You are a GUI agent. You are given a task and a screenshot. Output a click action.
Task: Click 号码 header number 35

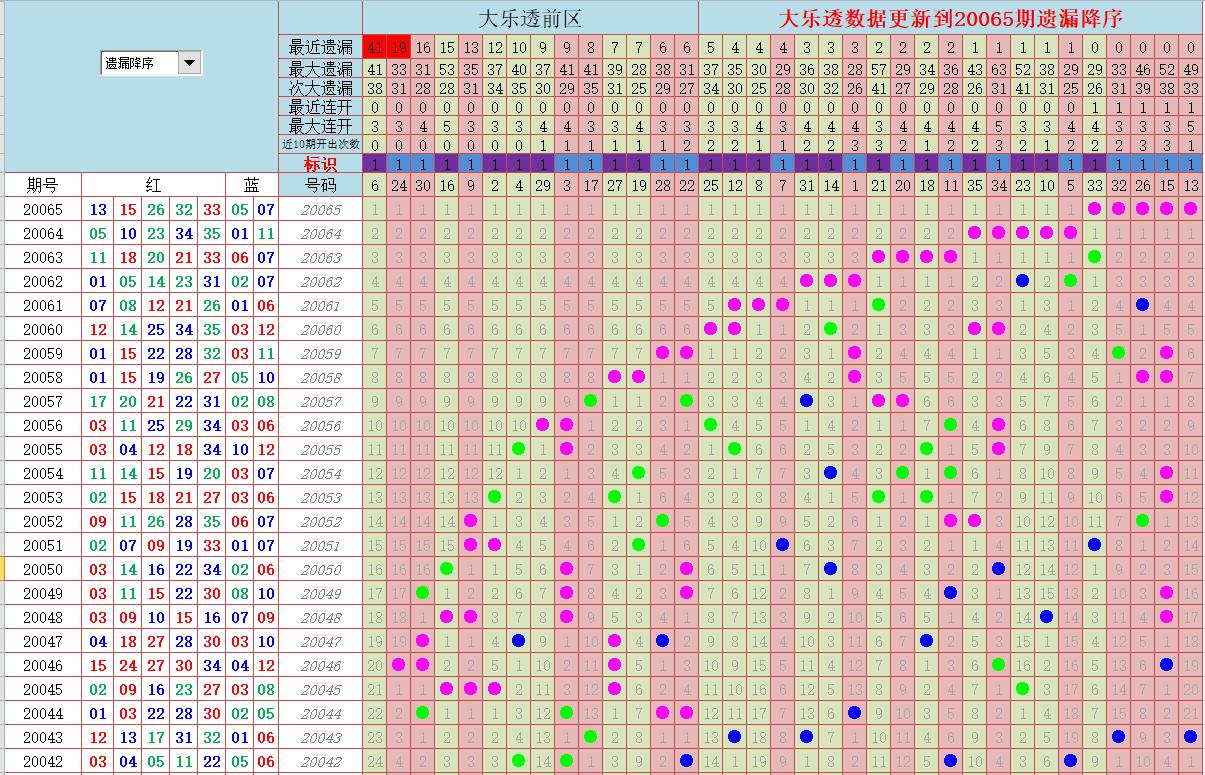coord(974,185)
